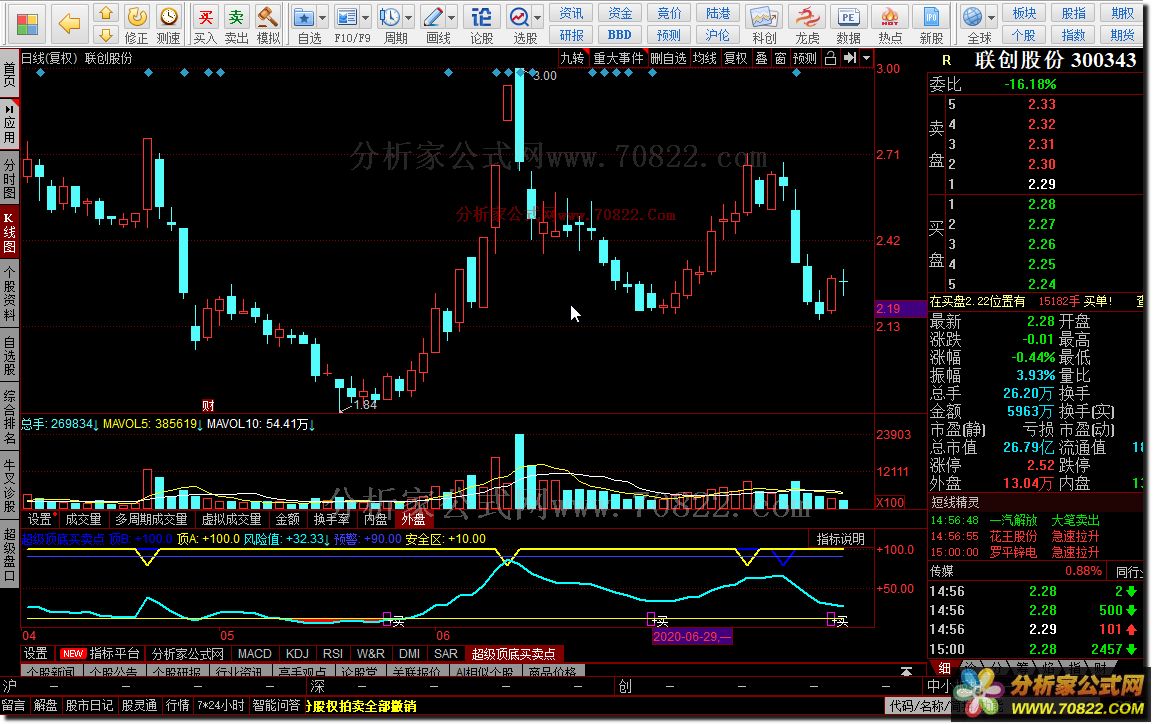
Task: Open the 数据 PE icon
Action: click(848, 16)
